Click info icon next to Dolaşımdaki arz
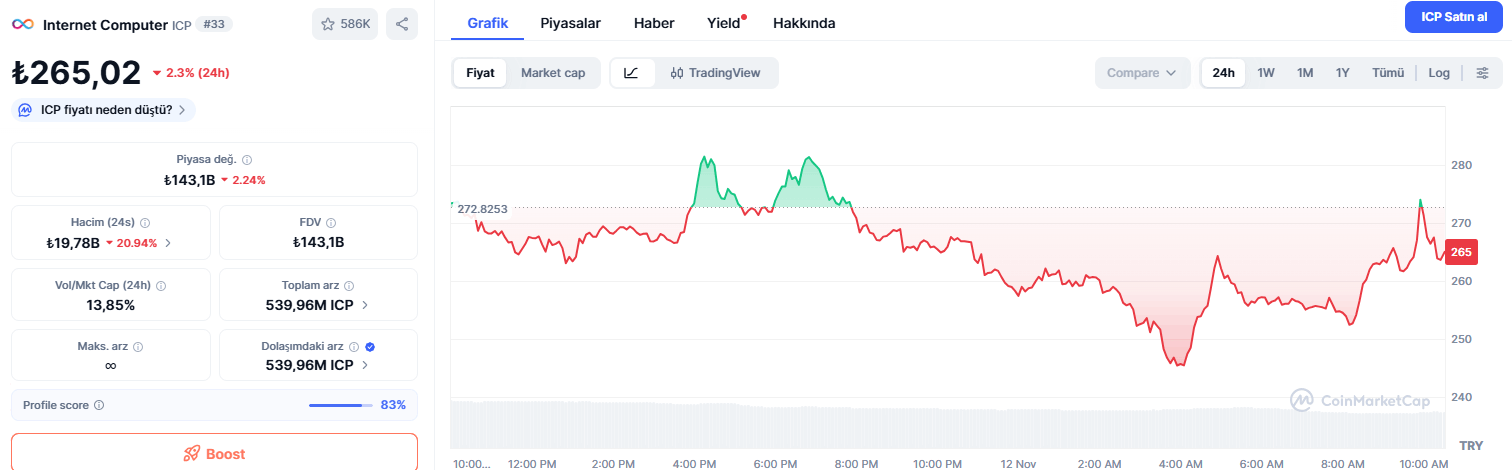Screen dimensions: 1512x470 (354, 347)
